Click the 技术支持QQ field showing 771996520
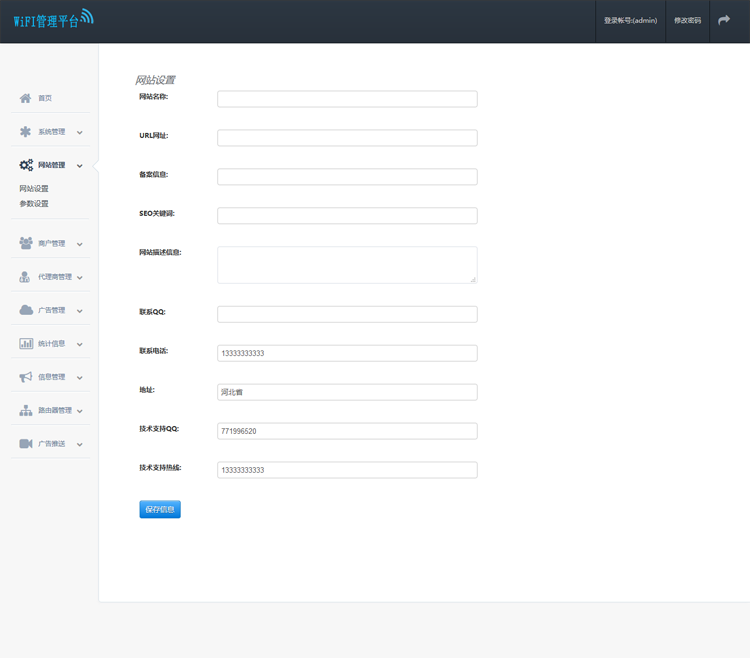 coord(347,431)
